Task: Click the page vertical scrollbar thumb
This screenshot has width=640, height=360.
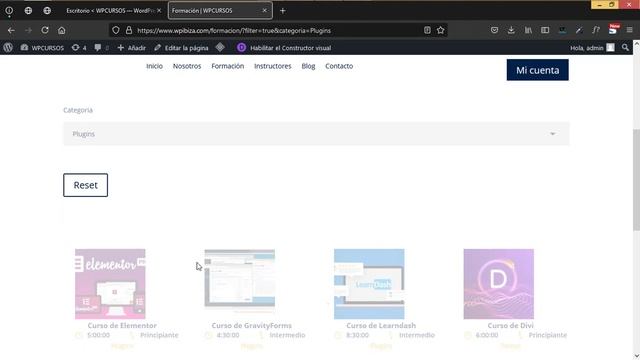Action: 636,180
